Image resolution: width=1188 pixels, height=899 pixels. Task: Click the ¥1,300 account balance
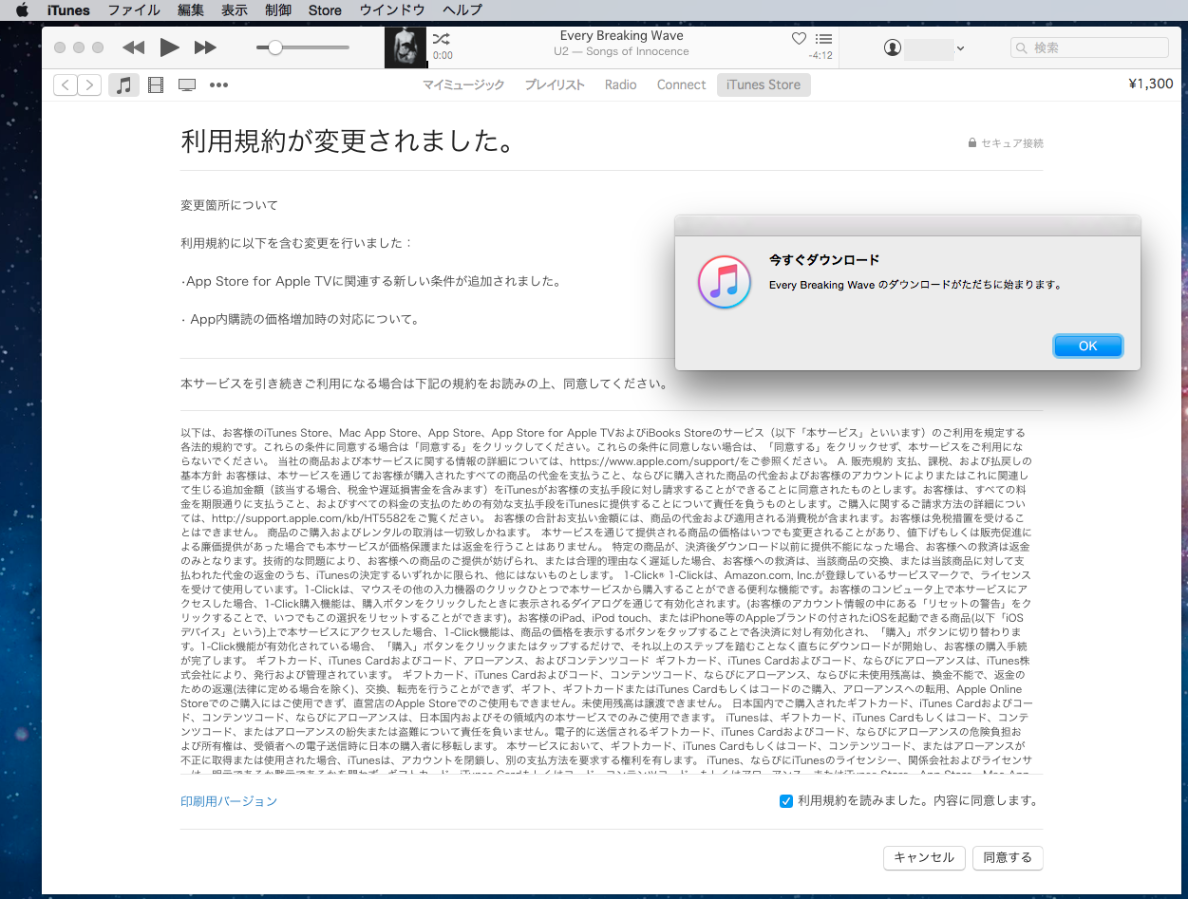[x=1150, y=83]
